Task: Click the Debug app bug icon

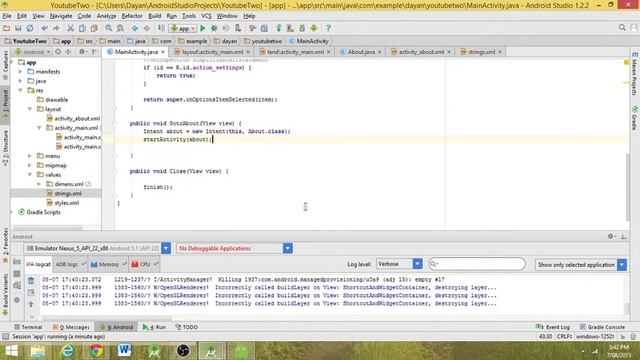Action: click(214, 28)
